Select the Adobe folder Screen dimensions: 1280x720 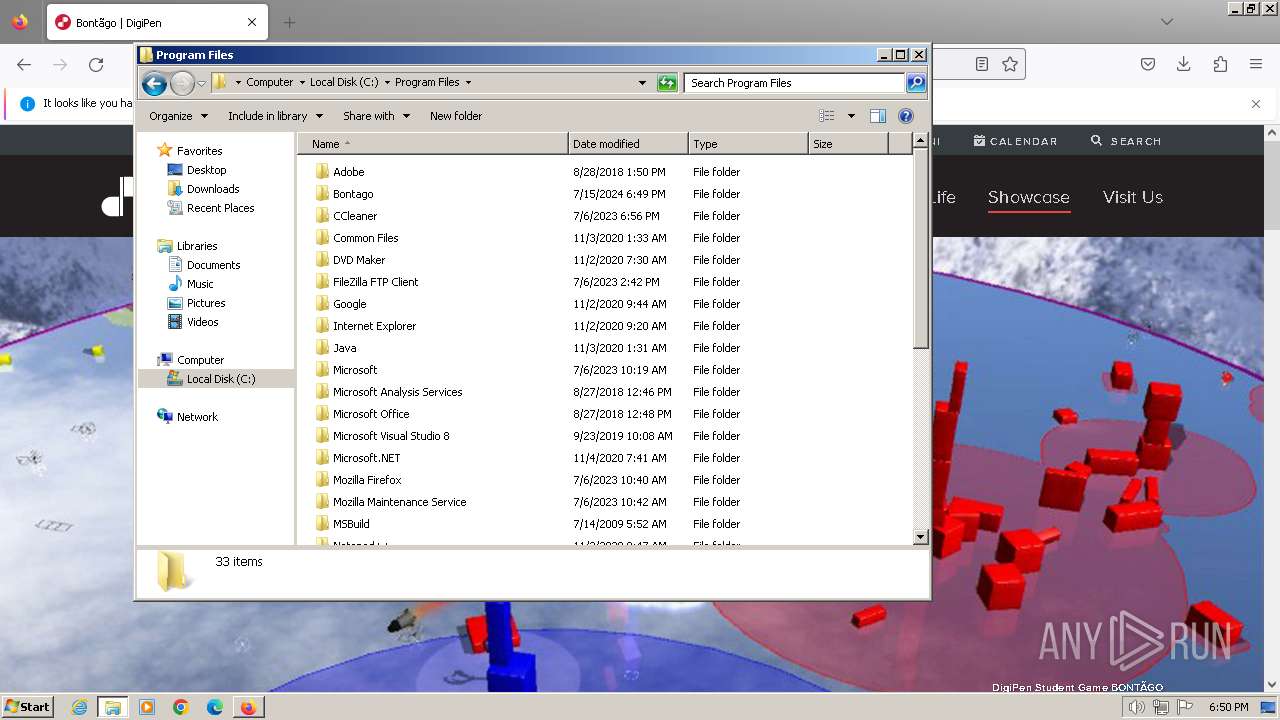(348, 172)
